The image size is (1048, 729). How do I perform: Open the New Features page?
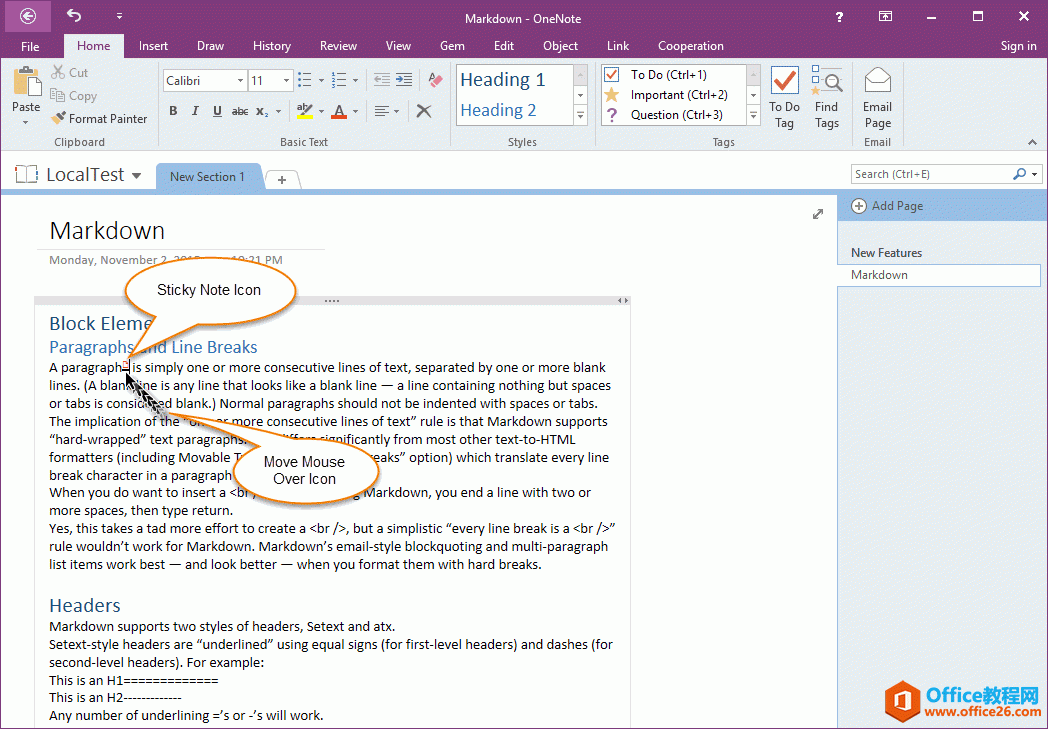pos(886,253)
